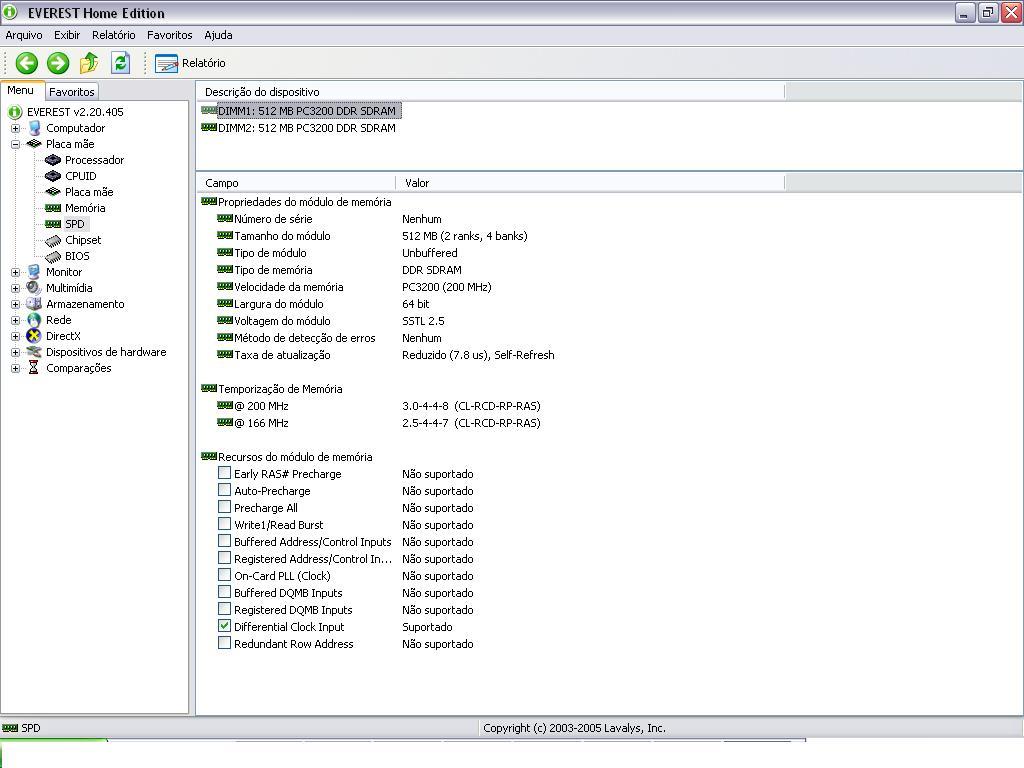Toggle the Auto-Precharge checkbox
The image size is (1024, 768).
[x=224, y=490]
